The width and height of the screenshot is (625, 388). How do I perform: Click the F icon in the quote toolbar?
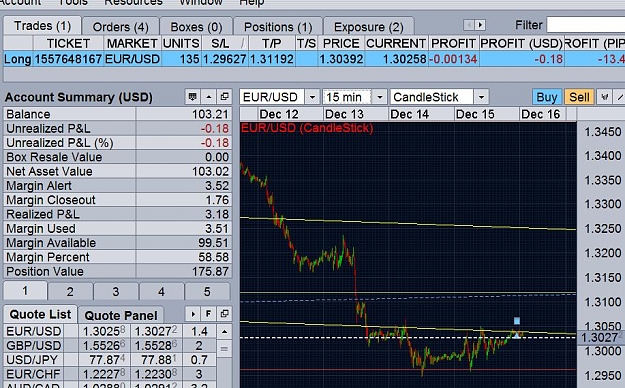[208, 314]
